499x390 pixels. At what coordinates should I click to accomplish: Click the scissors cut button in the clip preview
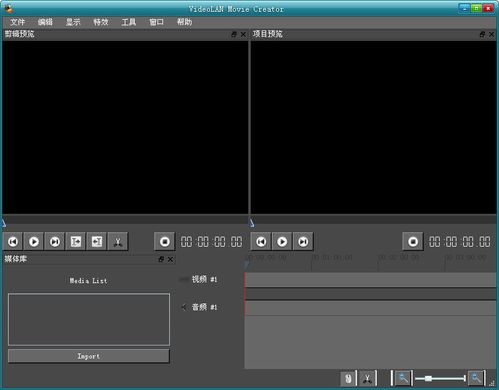click(118, 241)
